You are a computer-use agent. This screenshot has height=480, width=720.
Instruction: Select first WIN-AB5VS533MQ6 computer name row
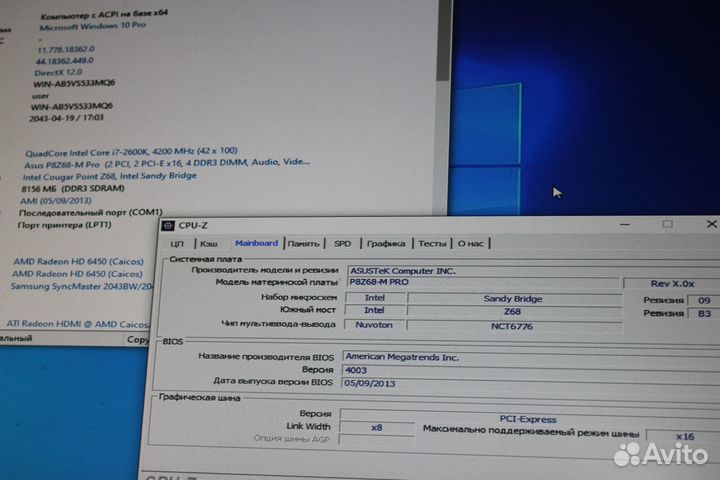coord(74,83)
